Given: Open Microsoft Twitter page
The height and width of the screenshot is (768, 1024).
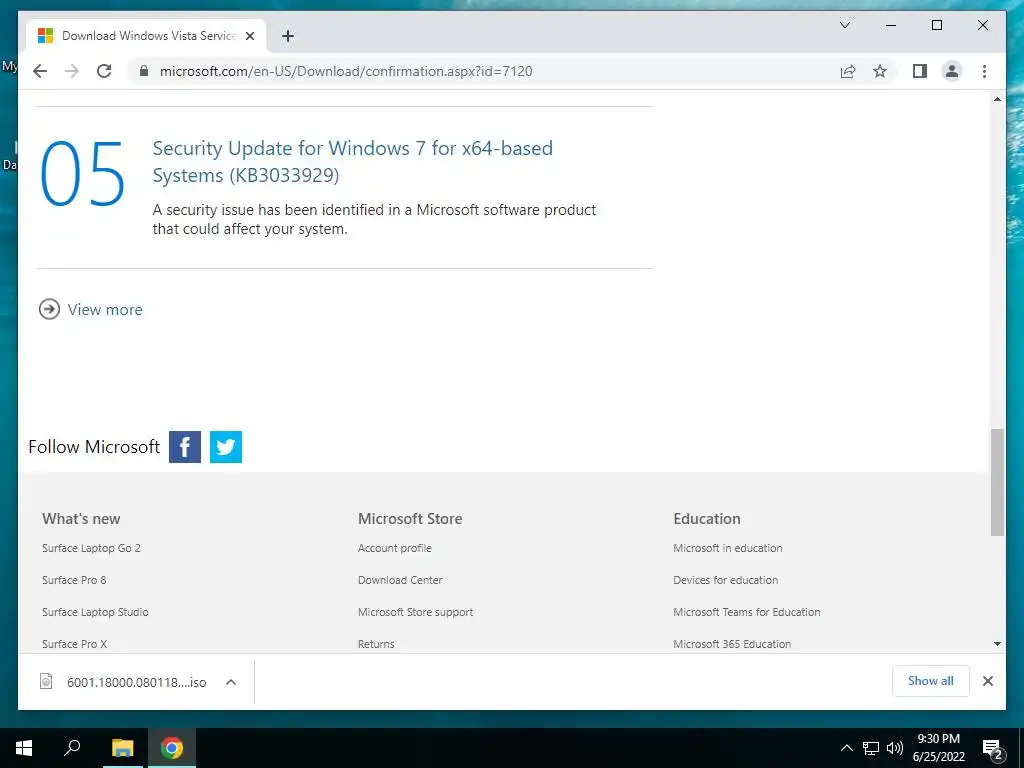Looking at the screenshot, I should pyautogui.click(x=226, y=447).
